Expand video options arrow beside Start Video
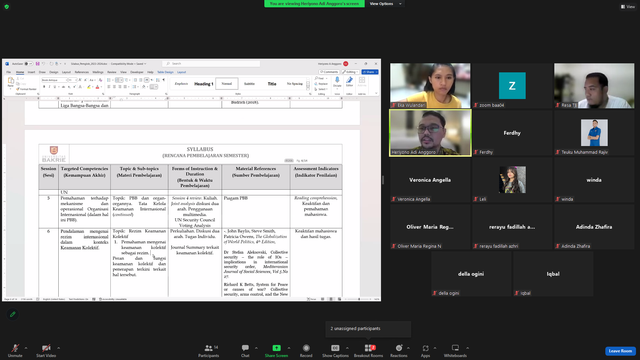 pyautogui.click(x=58, y=348)
